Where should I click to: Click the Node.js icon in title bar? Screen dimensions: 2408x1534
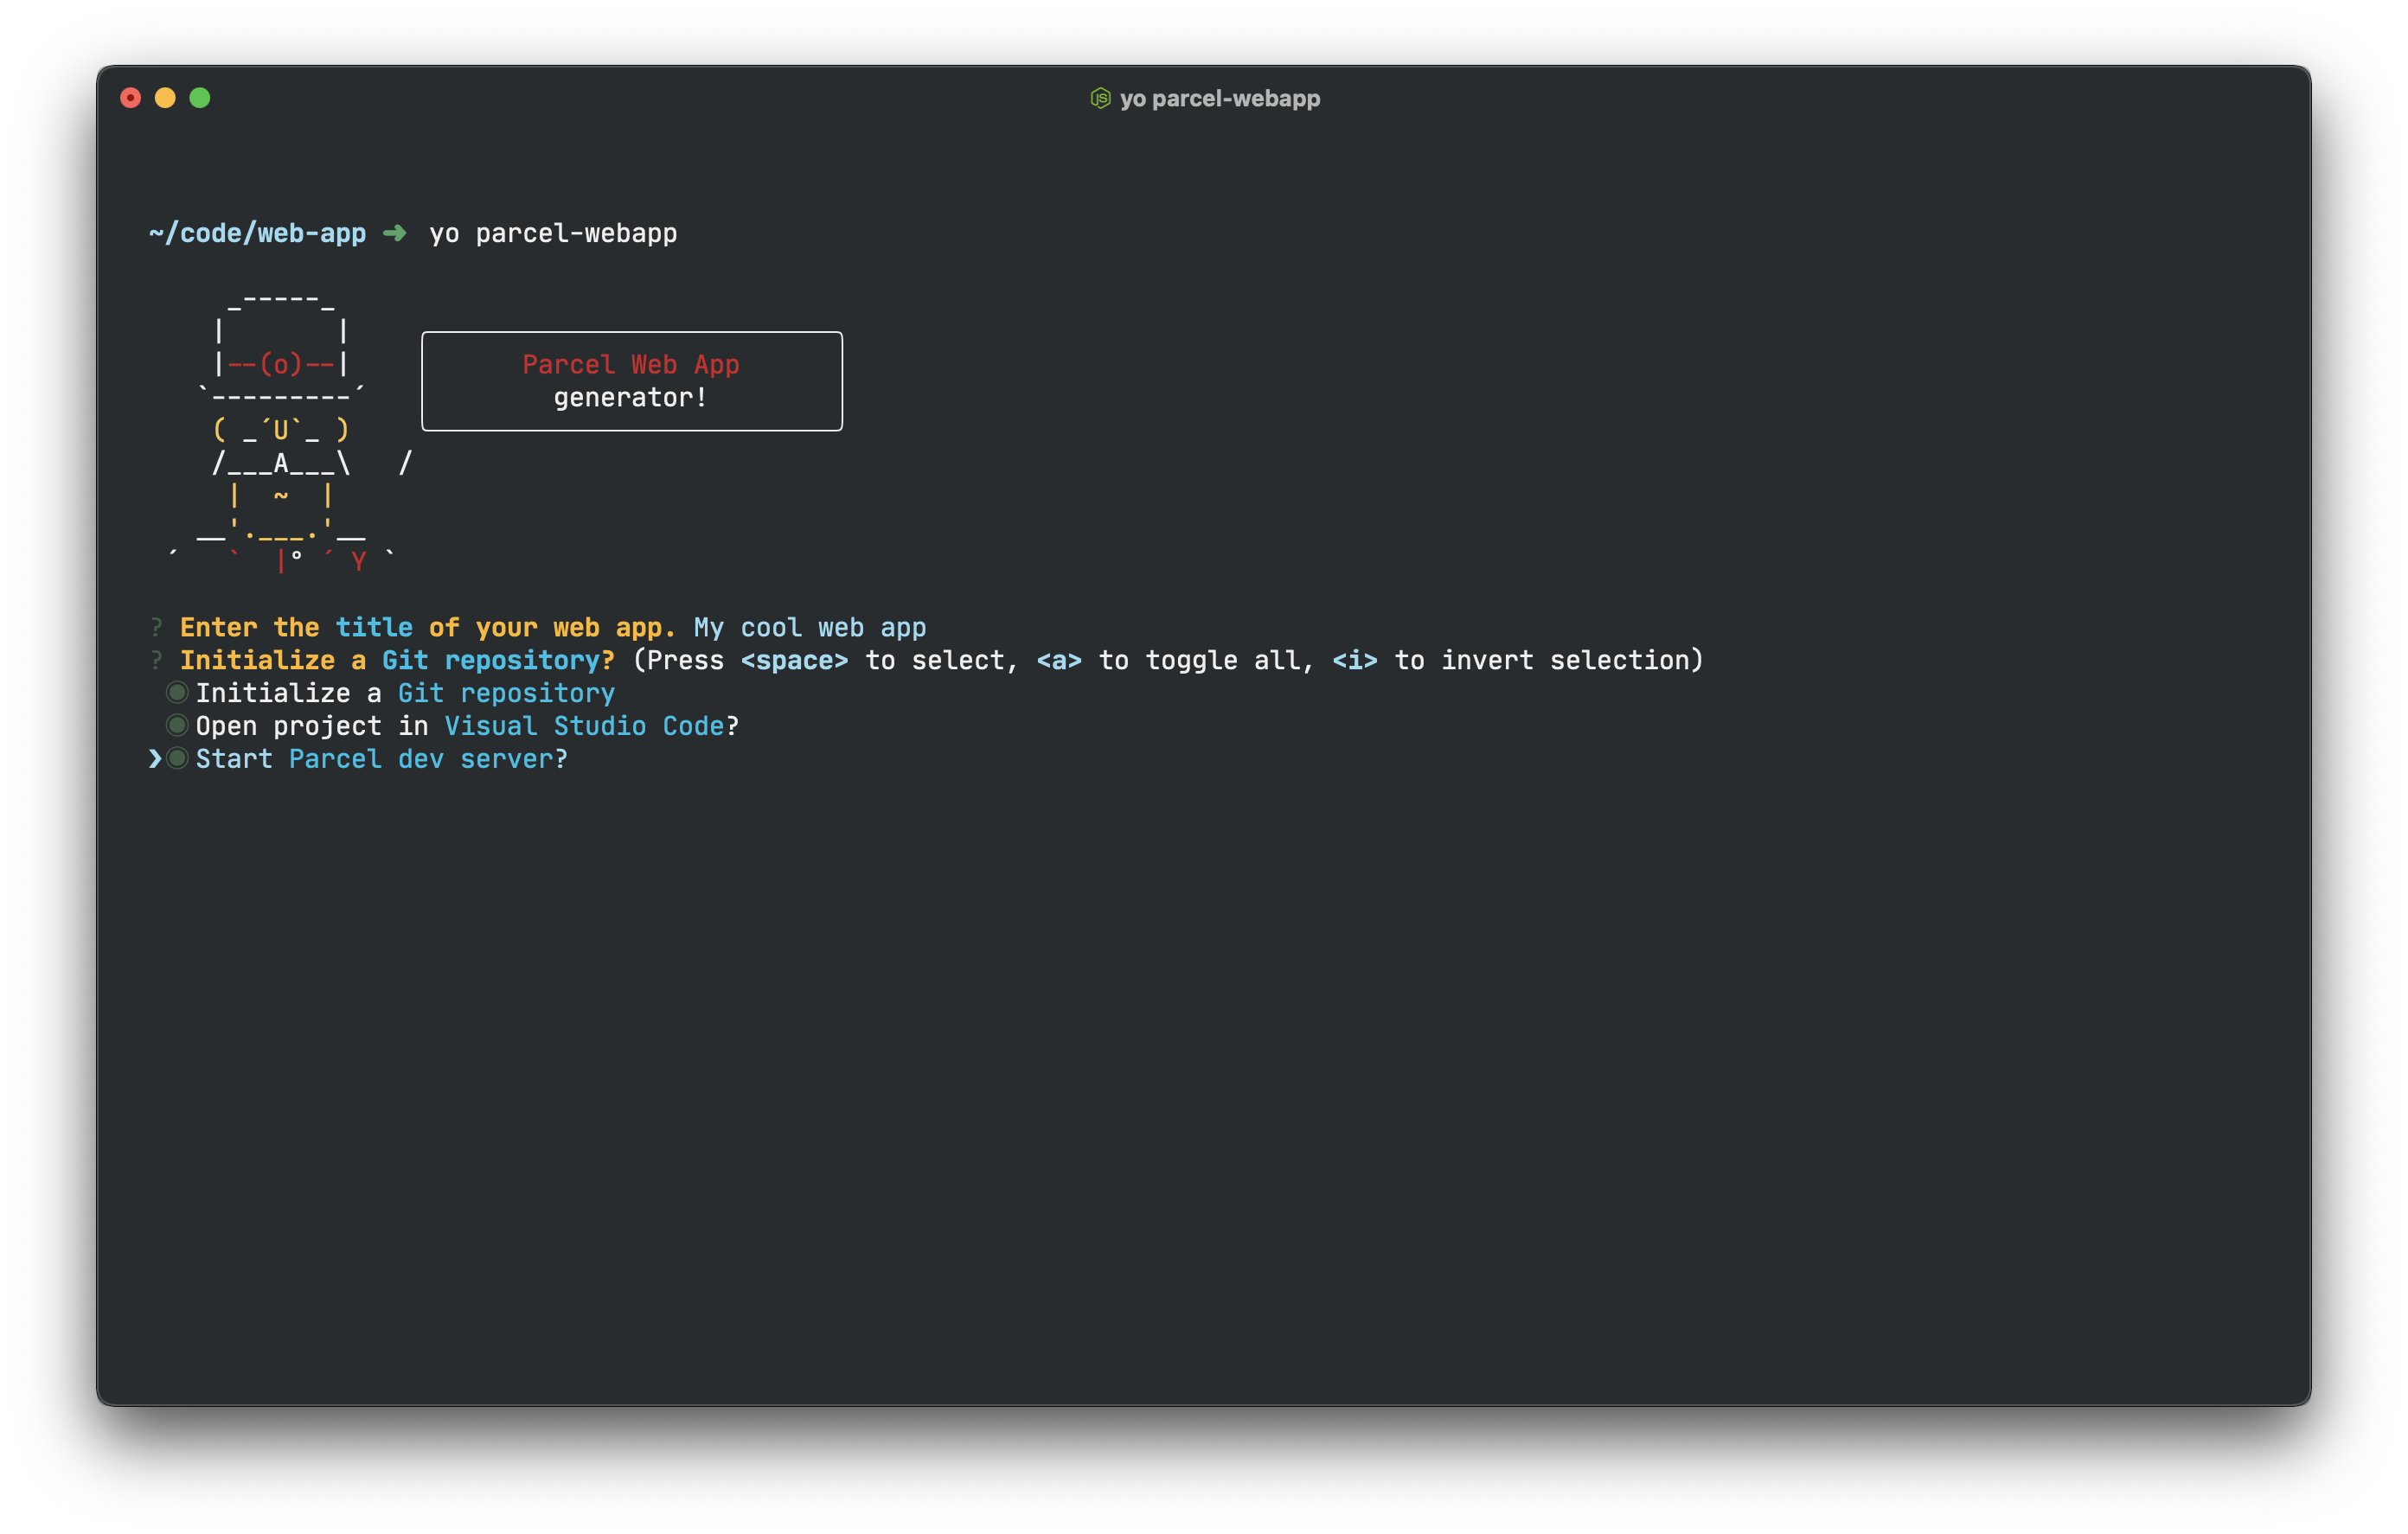tap(1100, 98)
